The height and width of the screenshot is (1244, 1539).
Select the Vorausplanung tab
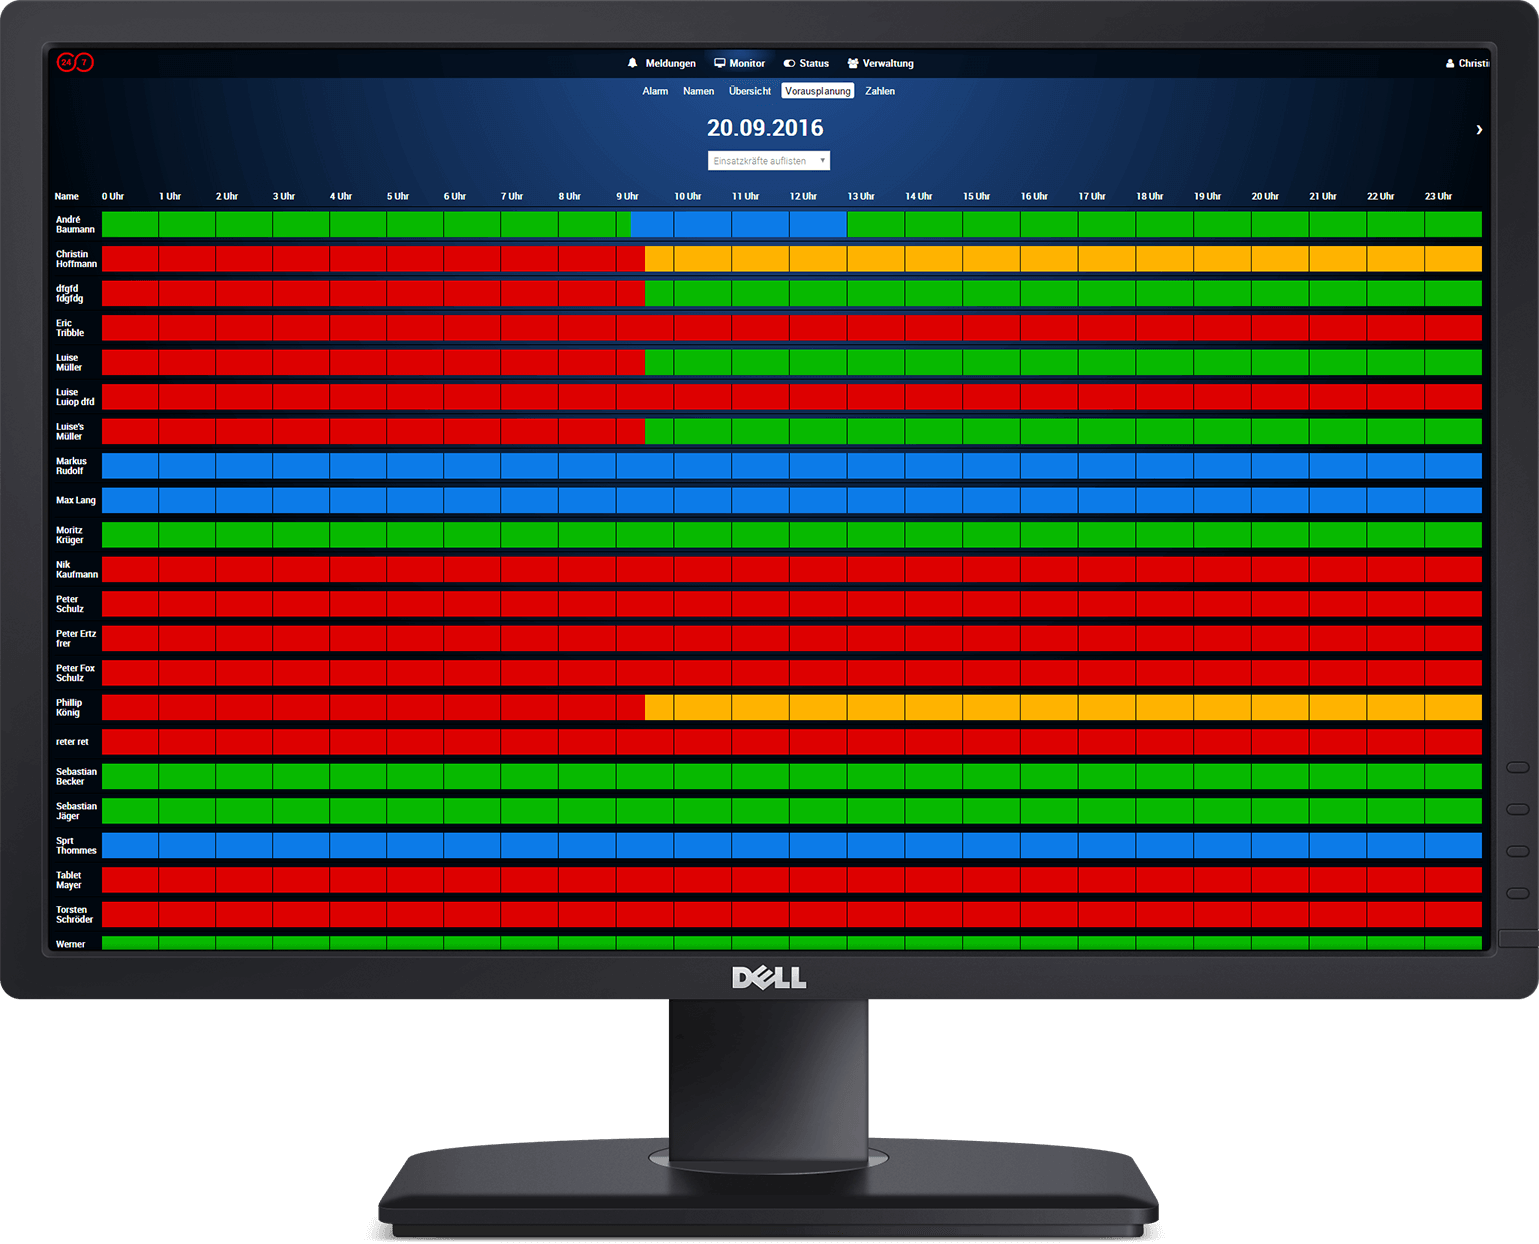tap(818, 91)
